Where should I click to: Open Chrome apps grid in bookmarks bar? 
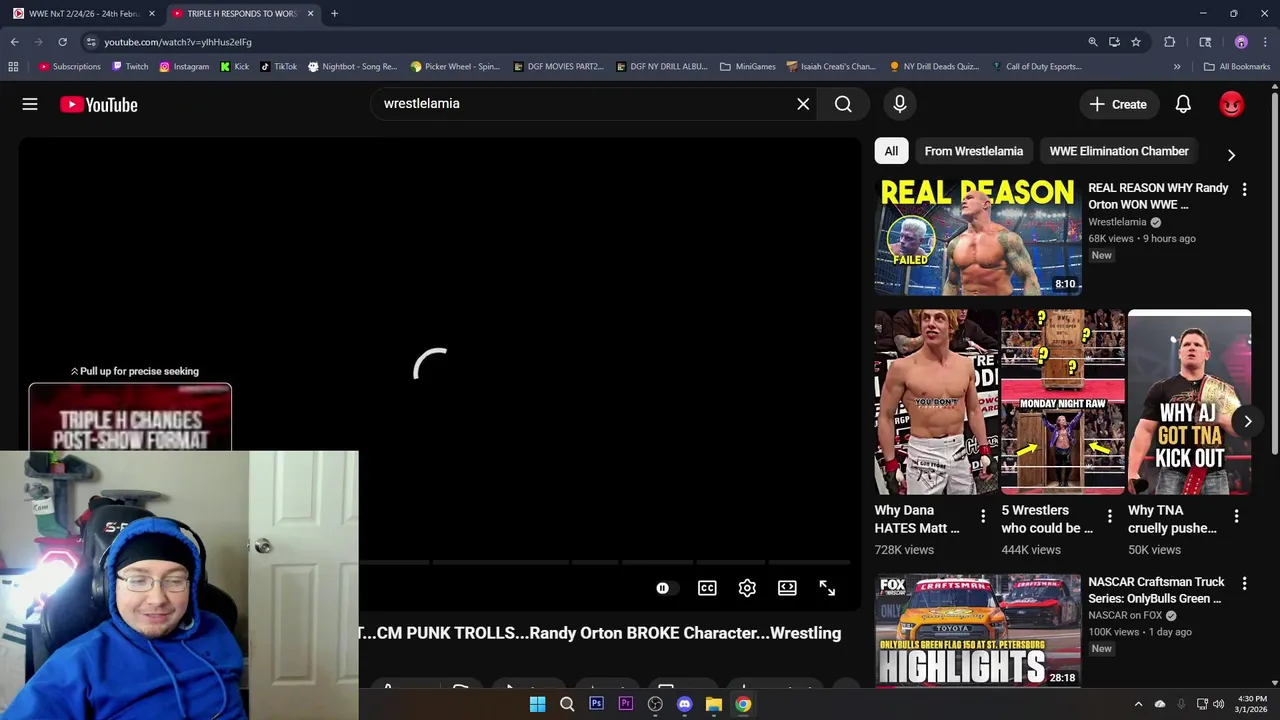coord(13,67)
